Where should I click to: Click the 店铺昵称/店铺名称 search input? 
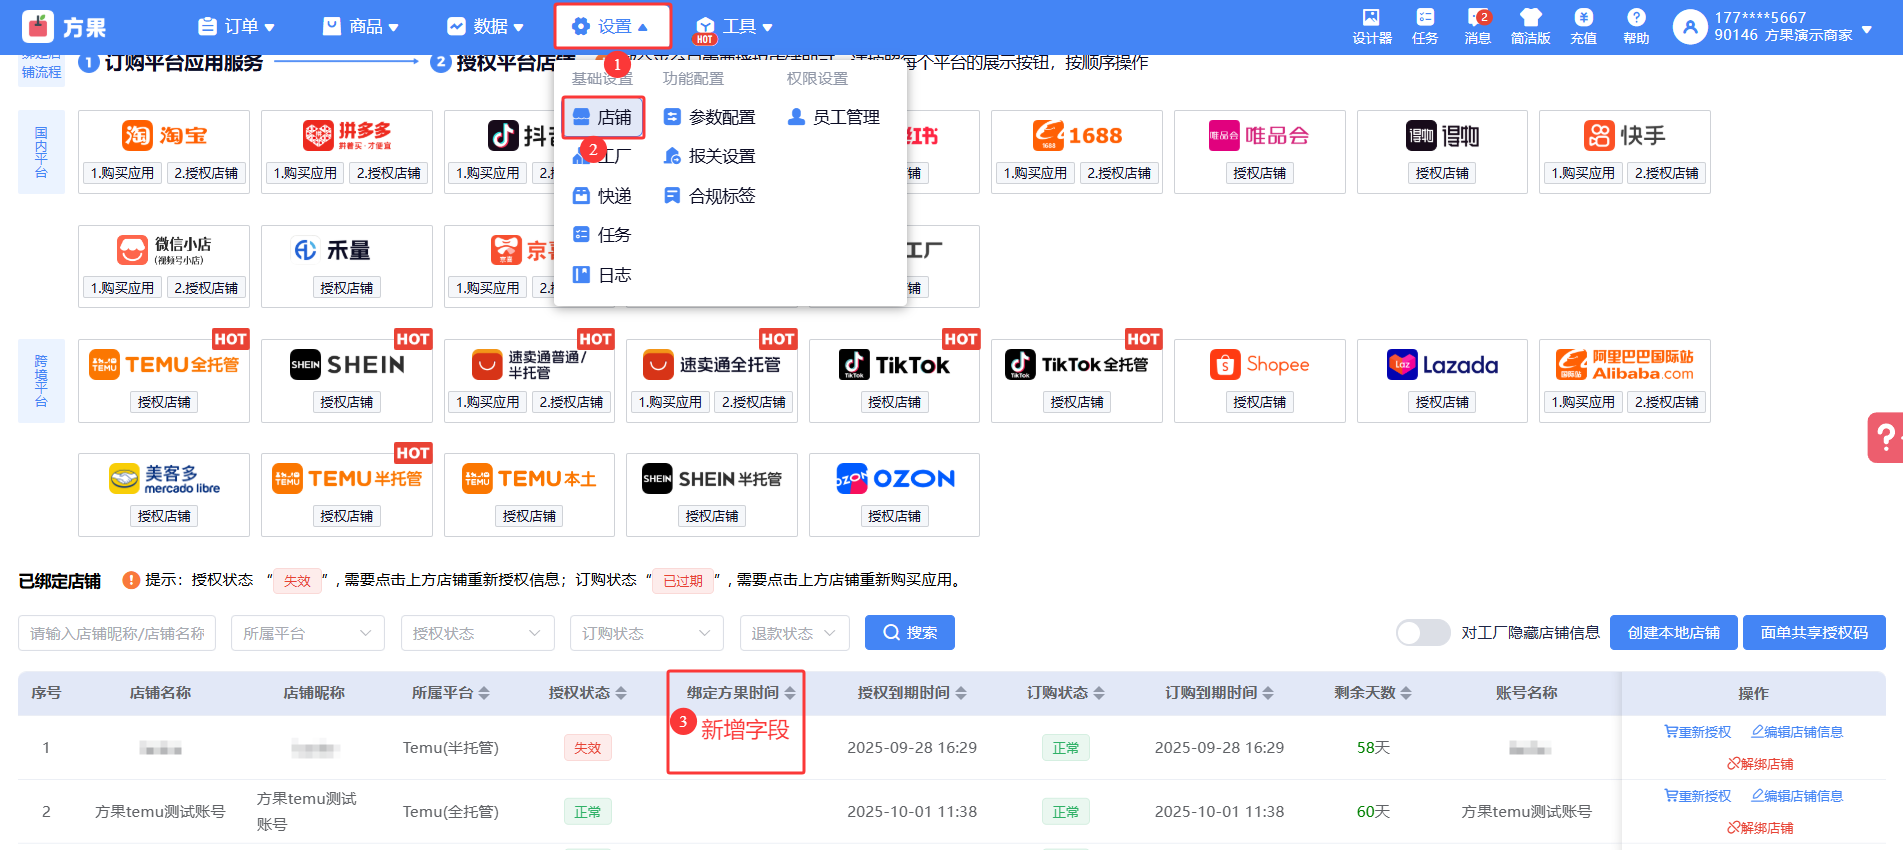(x=117, y=633)
